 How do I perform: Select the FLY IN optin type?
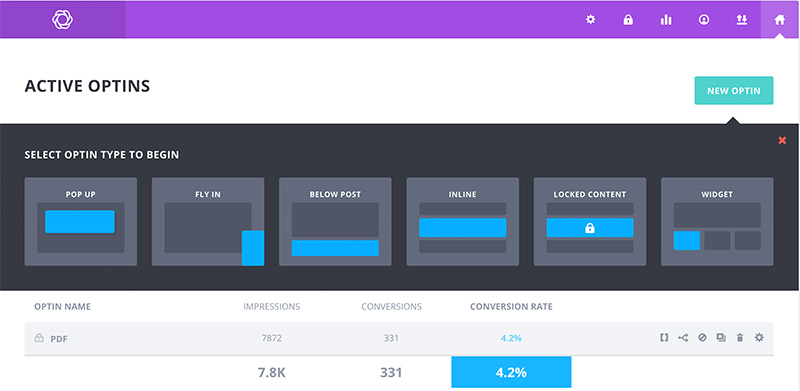coord(208,222)
